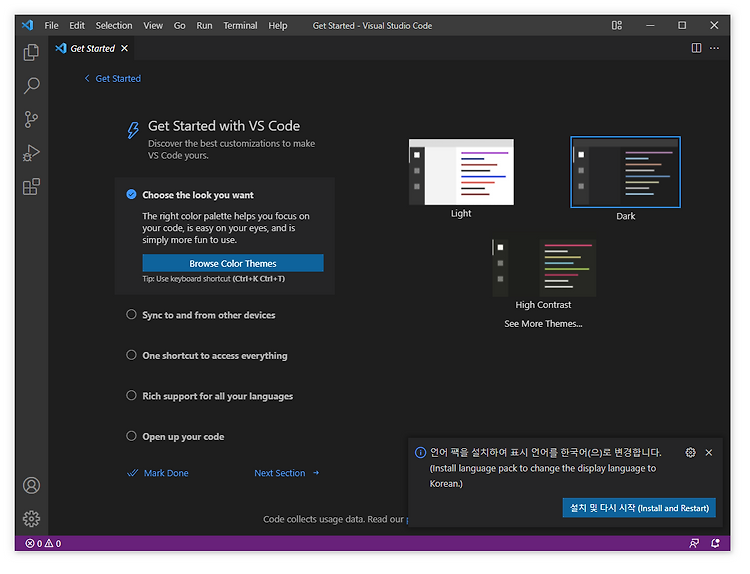This screenshot has height=574, width=750.
Task: Check 'Rich support for all your languages'
Action: 131,396
